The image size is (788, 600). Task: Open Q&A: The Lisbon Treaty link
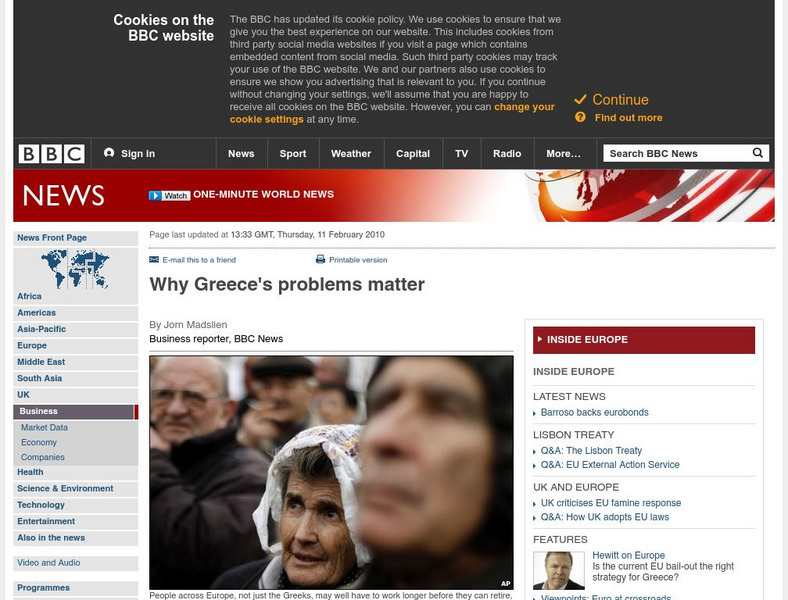pyautogui.click(x=591, y=451)
